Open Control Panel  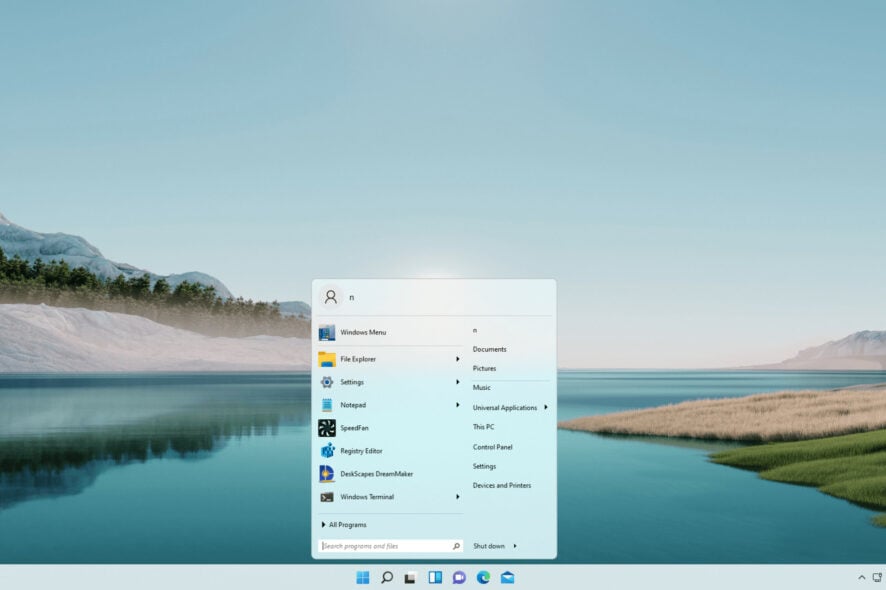click(x=492, y=447)
